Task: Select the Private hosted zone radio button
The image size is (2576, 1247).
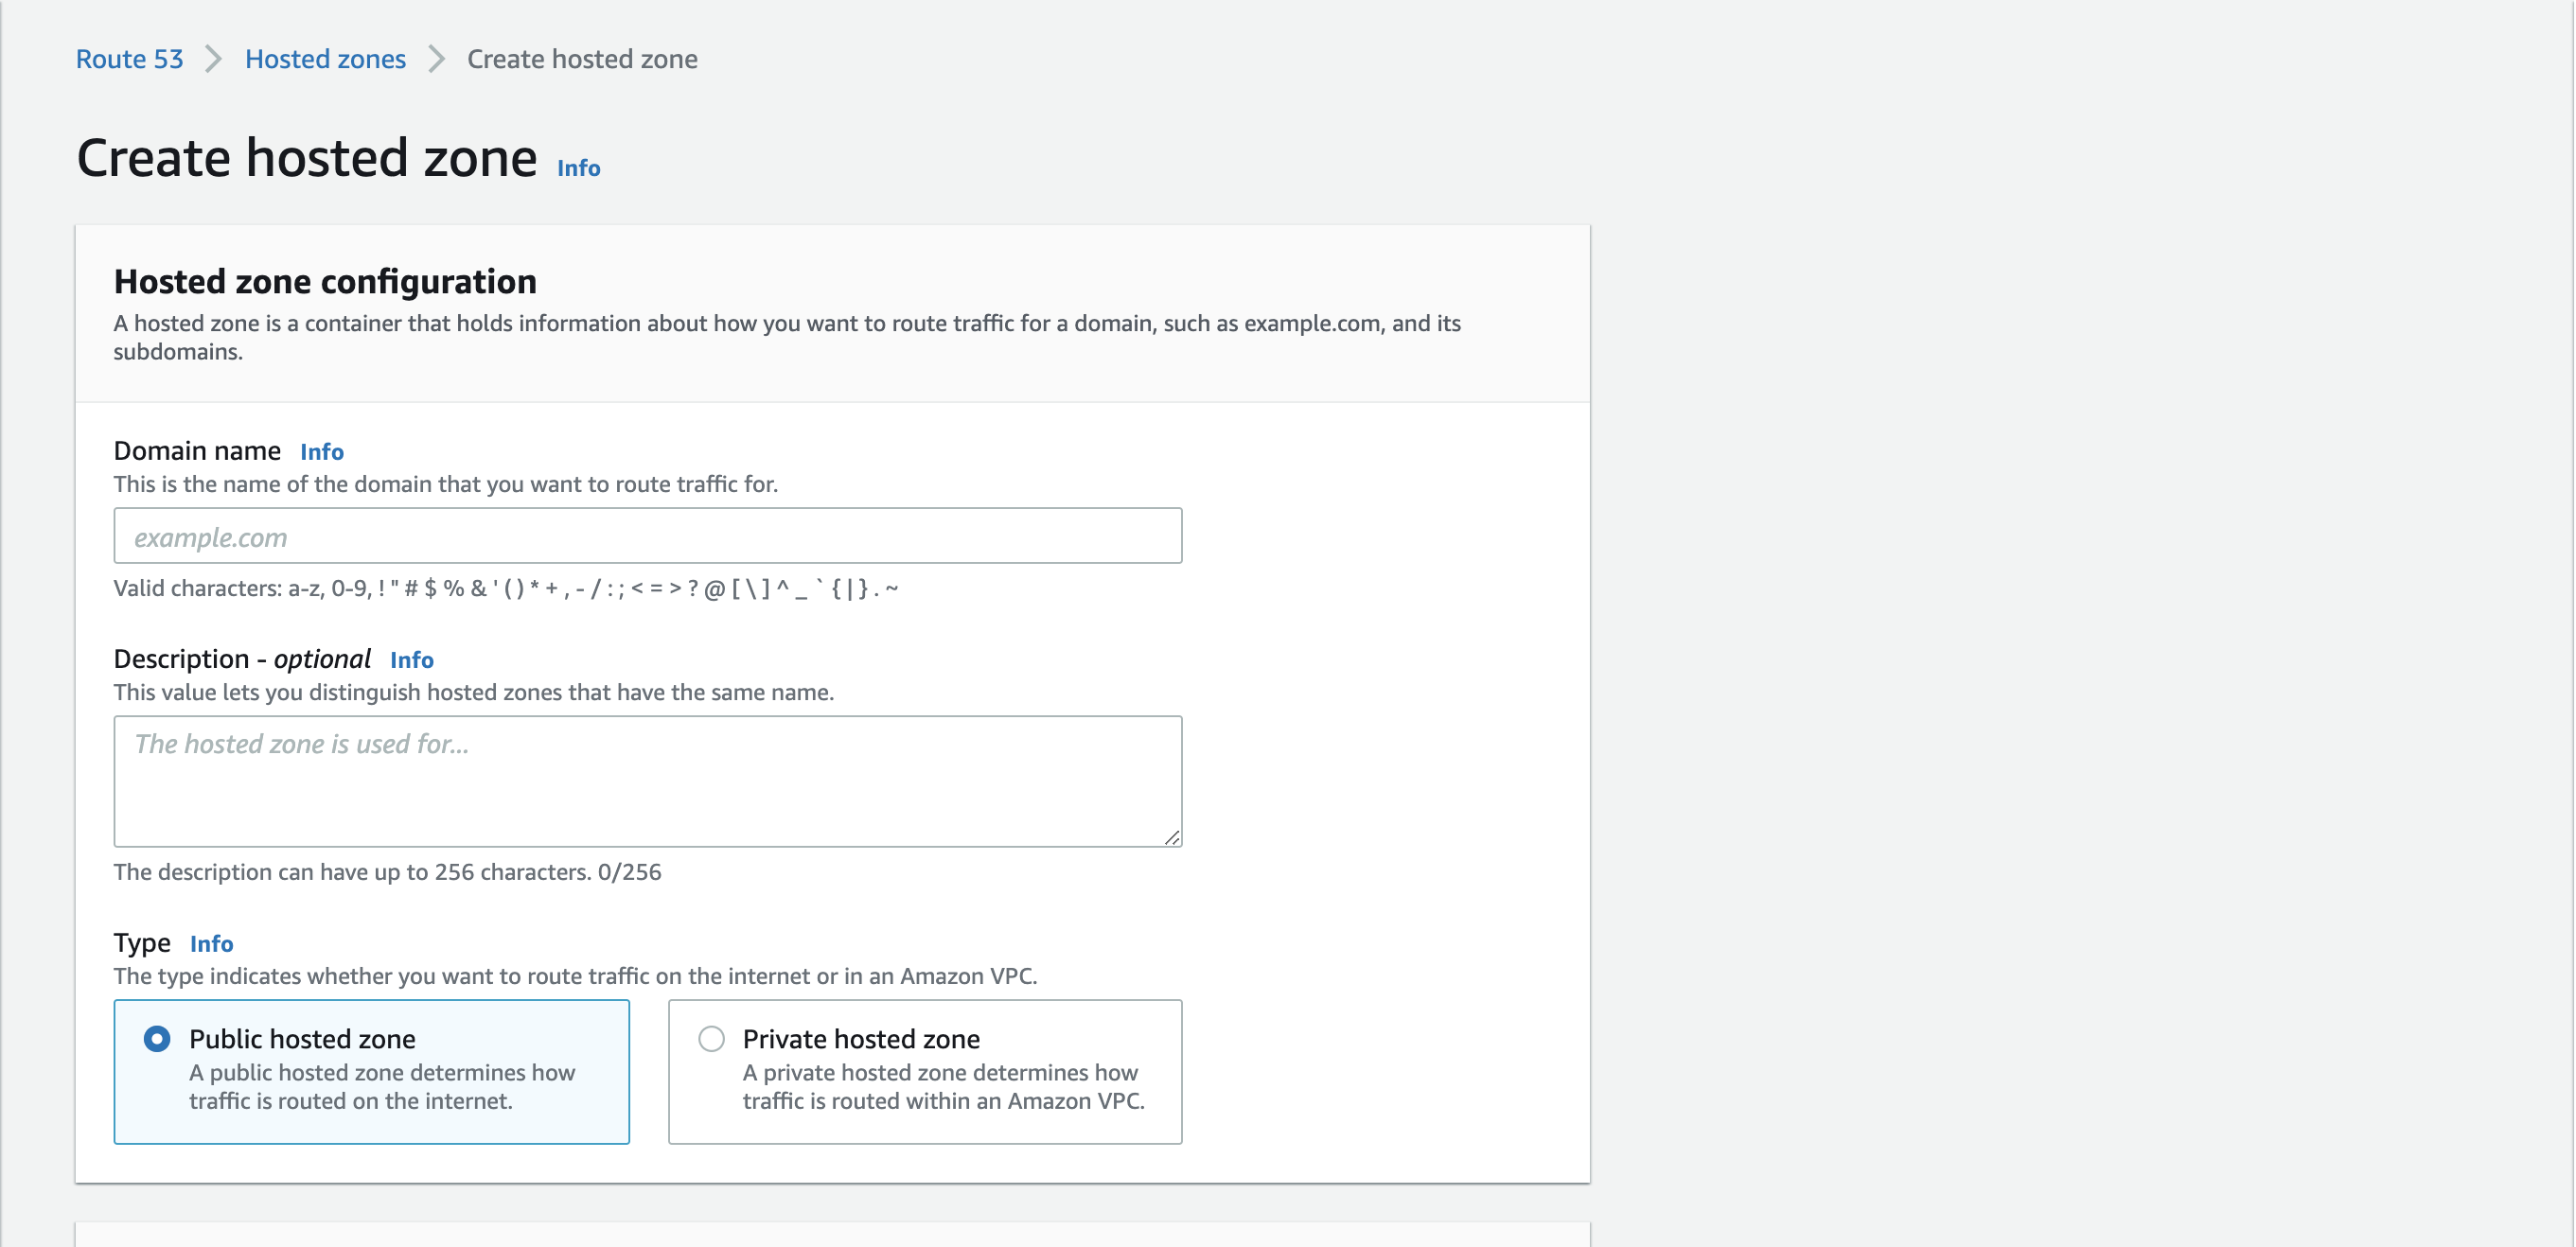Action: tap(711, 1039)
